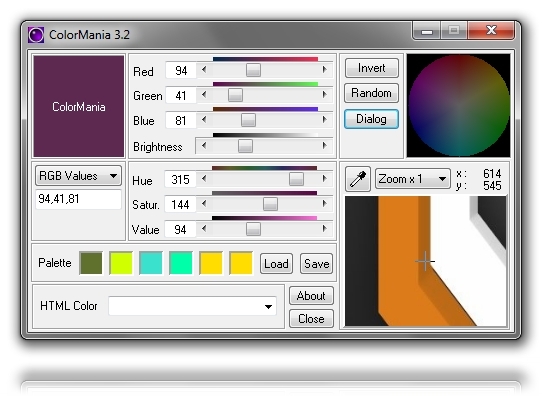Click the Red slider thumb

coord(253,70)
